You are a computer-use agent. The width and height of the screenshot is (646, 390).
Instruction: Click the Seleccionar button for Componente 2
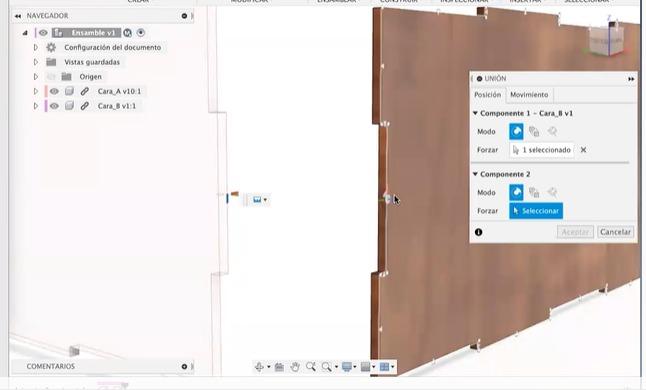pyautogui.click(x=536, y=211)
